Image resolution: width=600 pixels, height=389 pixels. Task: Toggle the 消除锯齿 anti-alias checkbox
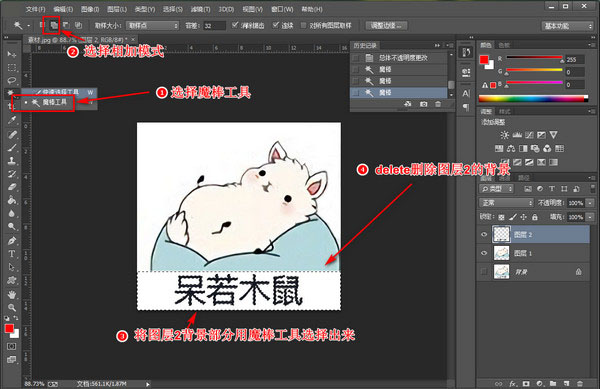coord(235,25)
